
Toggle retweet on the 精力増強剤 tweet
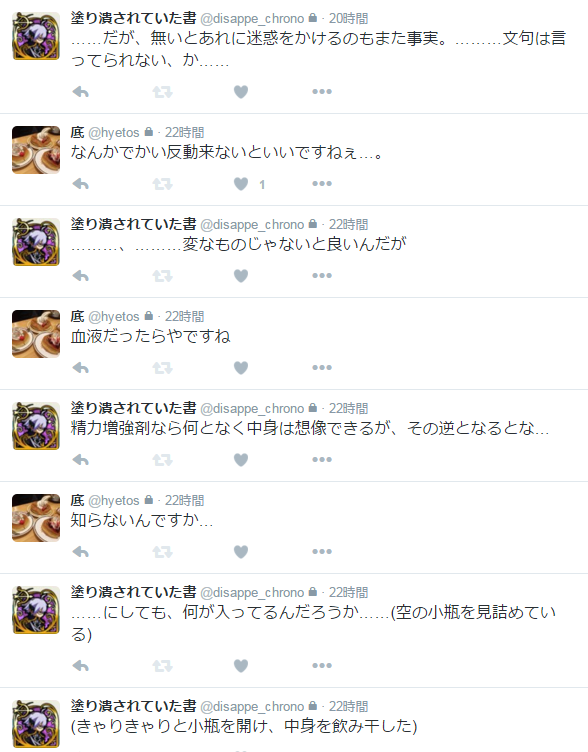162,460
